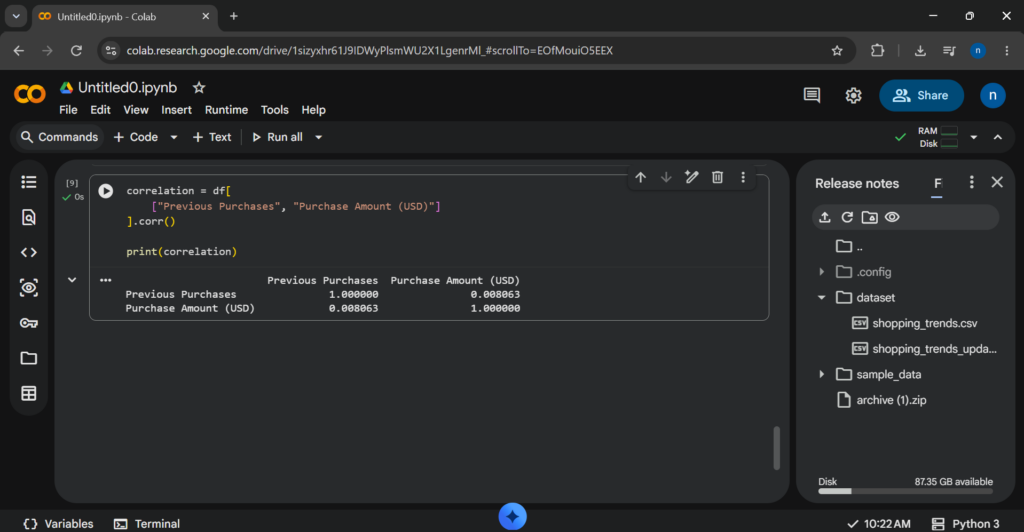Open the View menu

click(136, 110)
